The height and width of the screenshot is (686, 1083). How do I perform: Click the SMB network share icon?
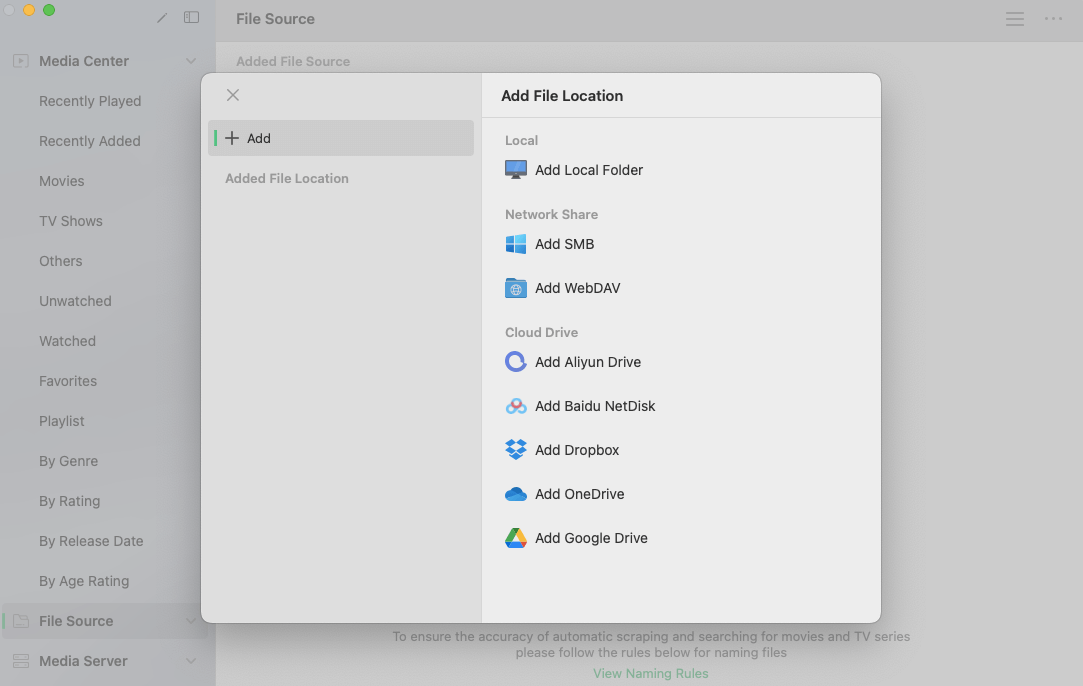[515, 244]
